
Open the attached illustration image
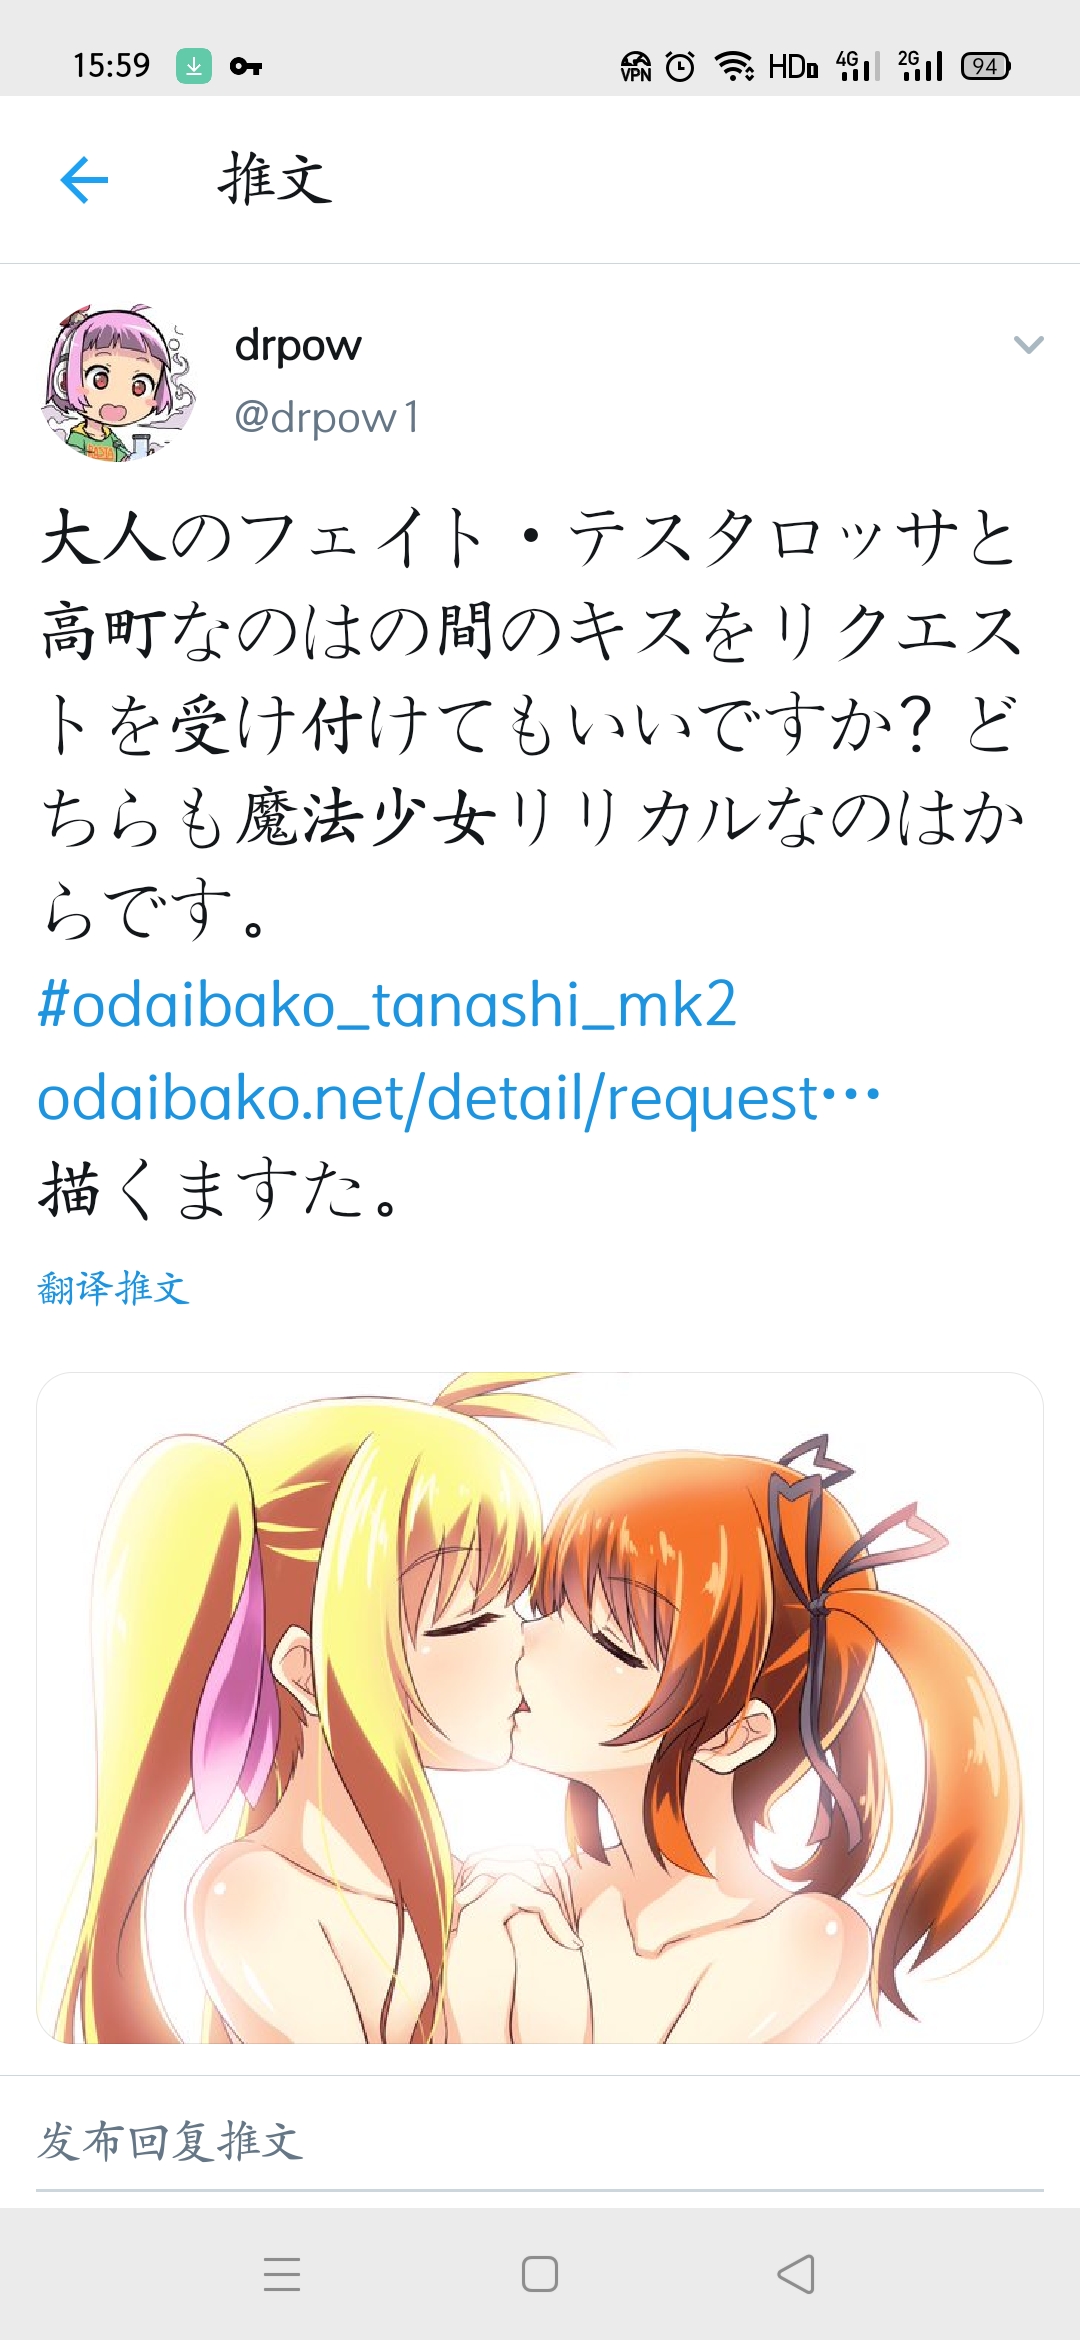540,1707
